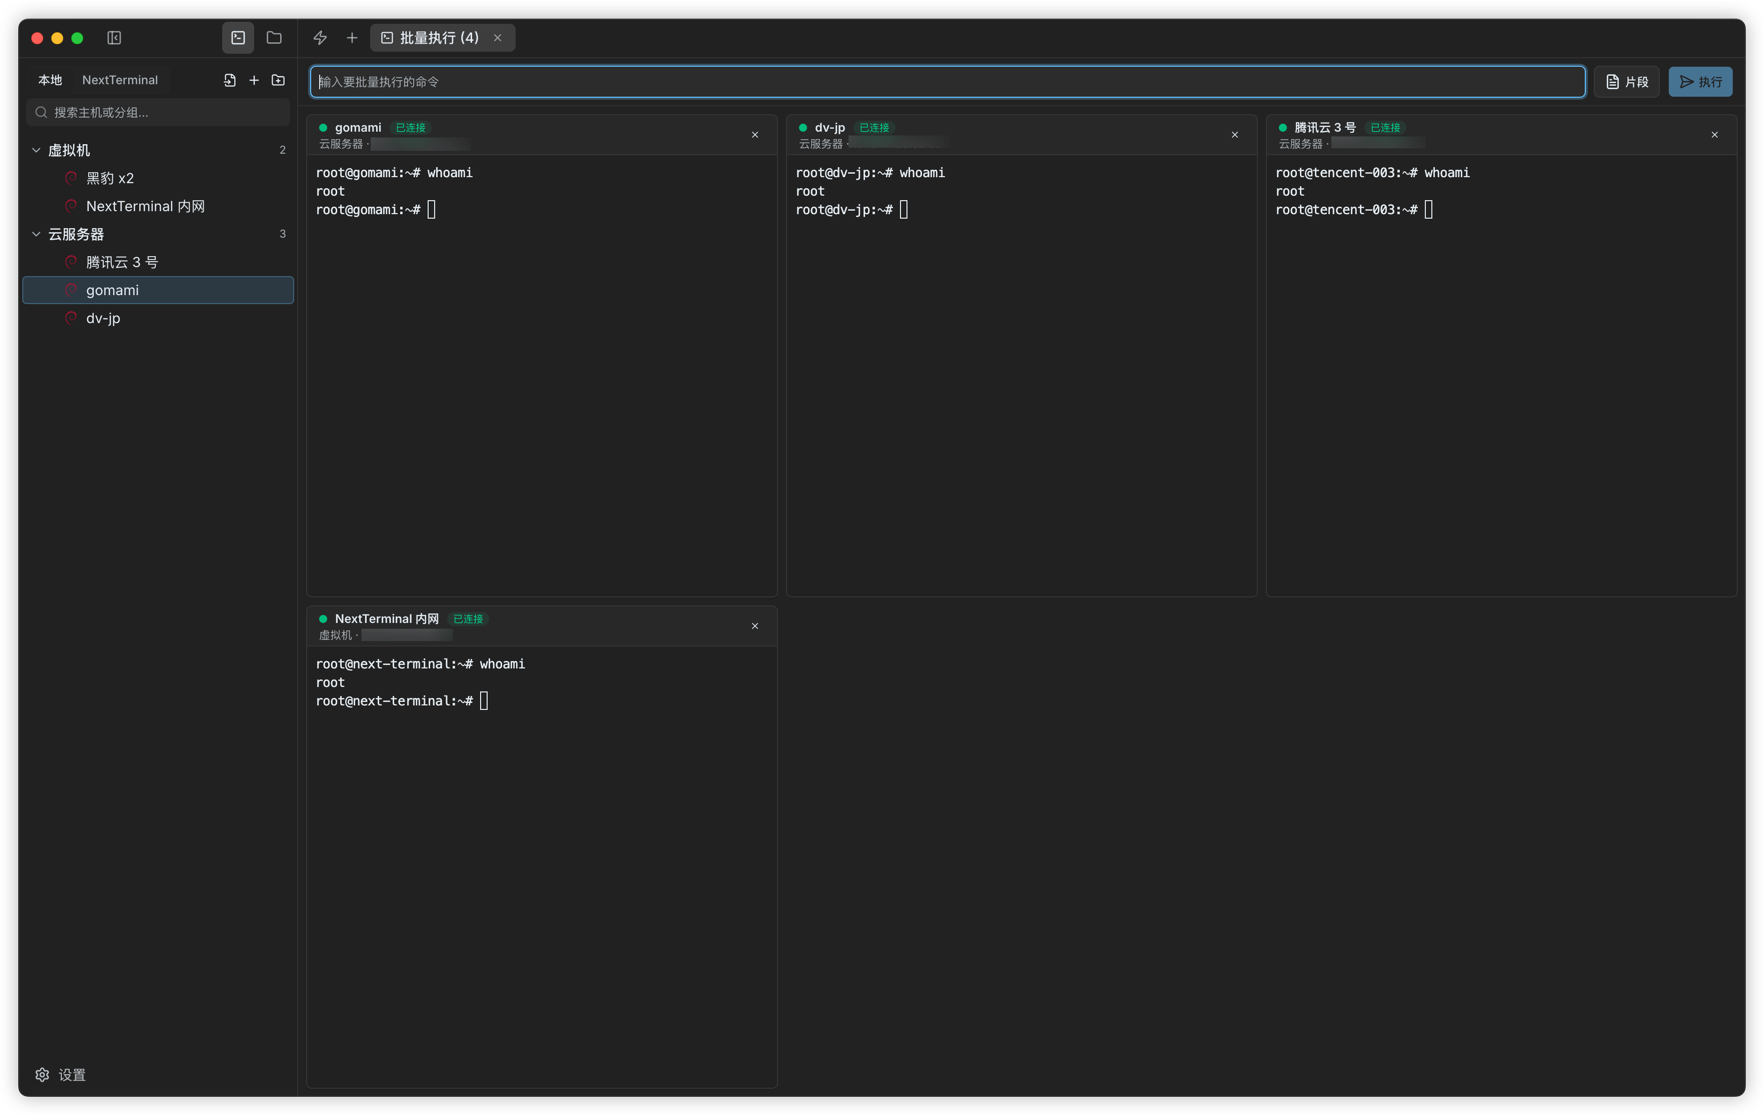
Task: Open the 片段 snippets button
Action: click(1627, 82)
